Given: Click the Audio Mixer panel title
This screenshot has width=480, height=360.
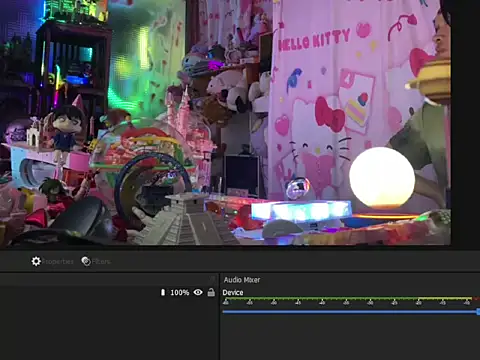Looking at the screenshot, I should 242,280.
